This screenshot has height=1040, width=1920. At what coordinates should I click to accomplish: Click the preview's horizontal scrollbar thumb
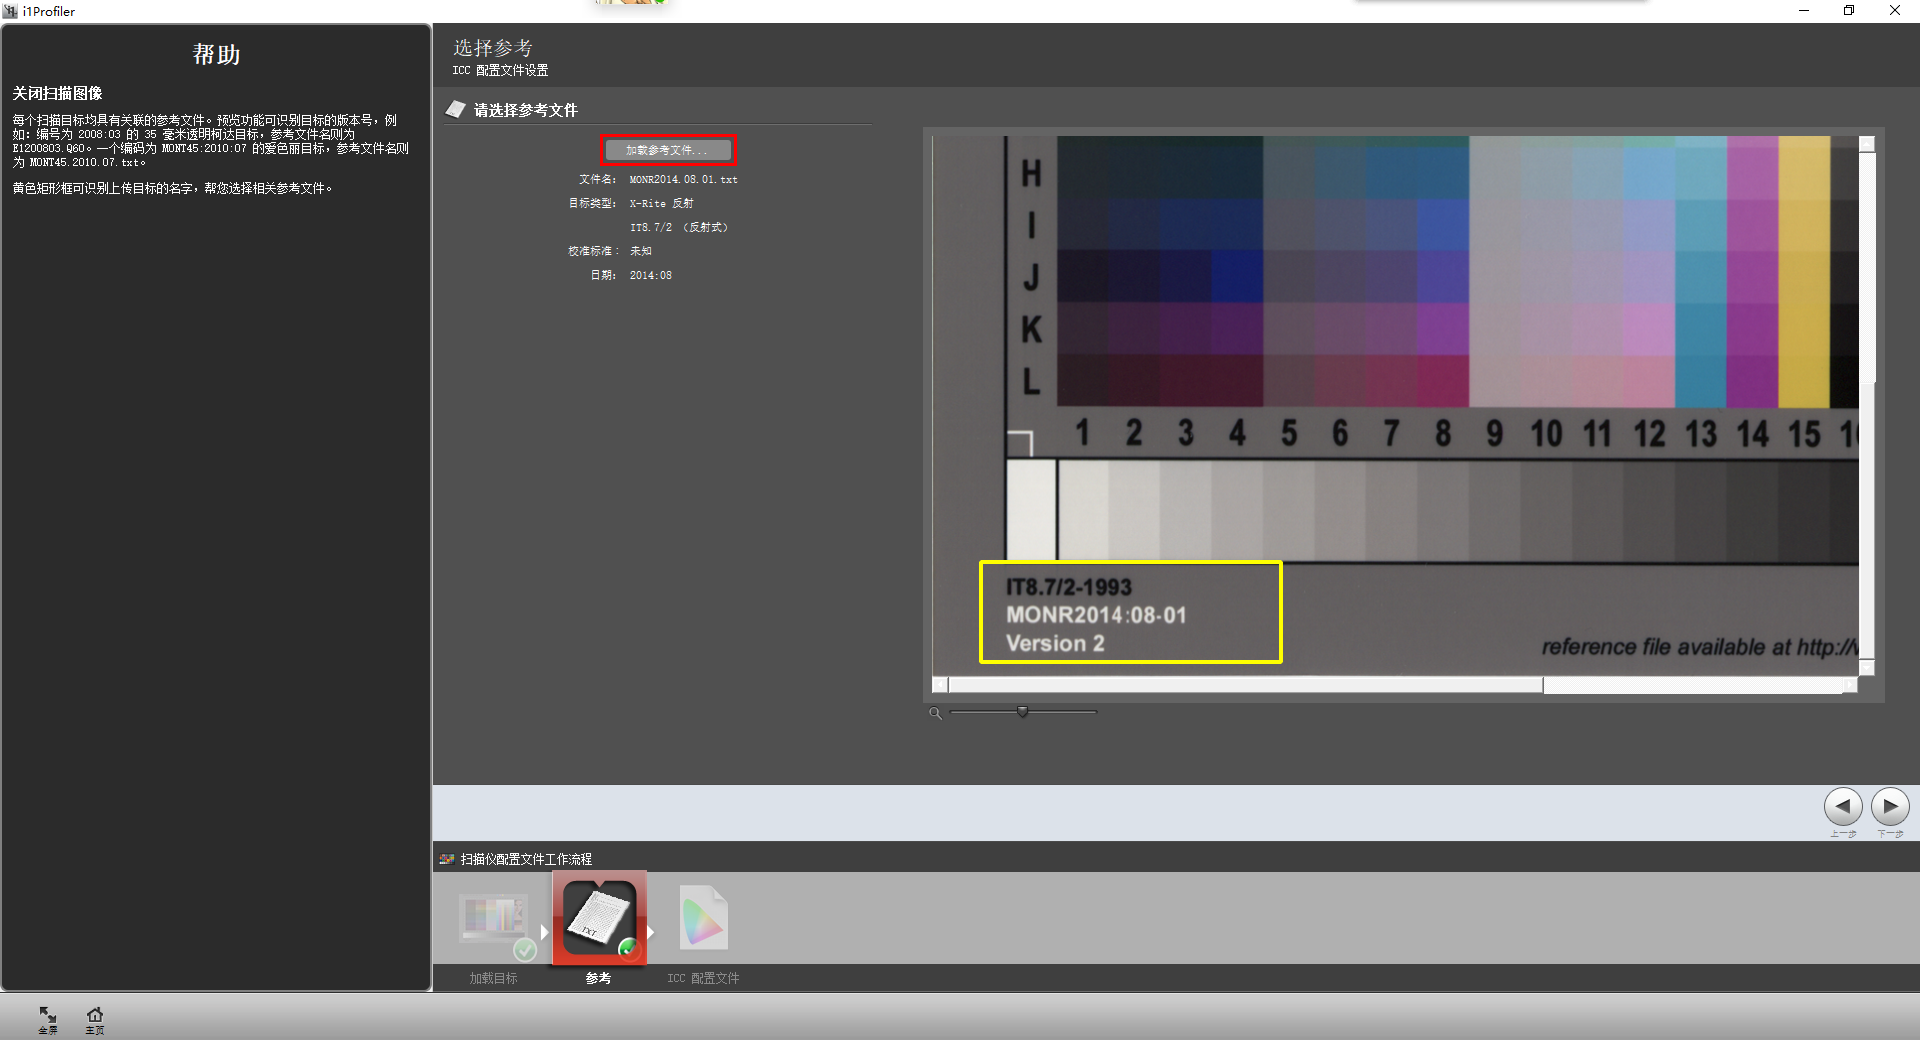(1244, 685)
